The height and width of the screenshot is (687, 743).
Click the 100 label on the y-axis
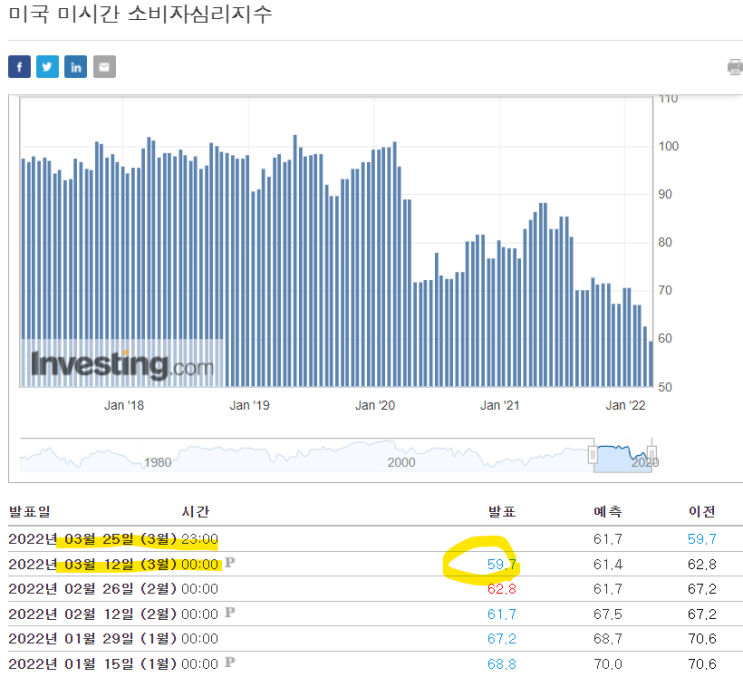click(669, 146)
